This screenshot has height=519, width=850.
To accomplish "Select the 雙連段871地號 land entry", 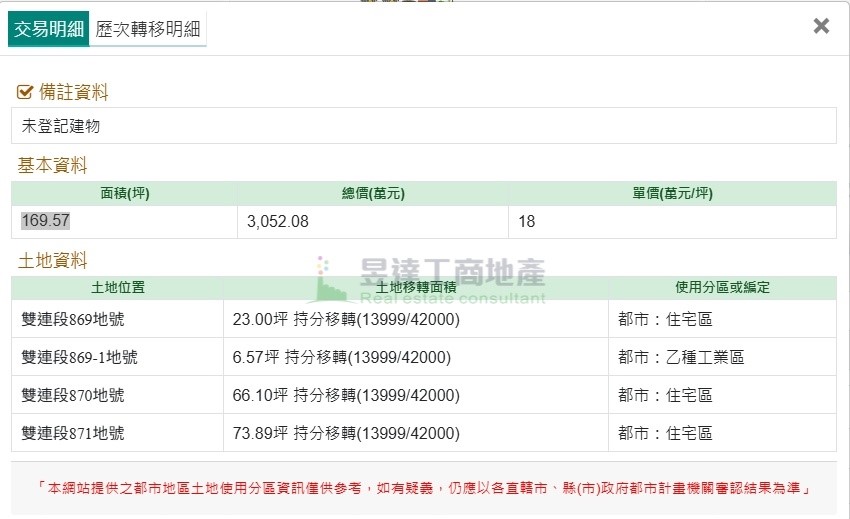I will [73, 433].
